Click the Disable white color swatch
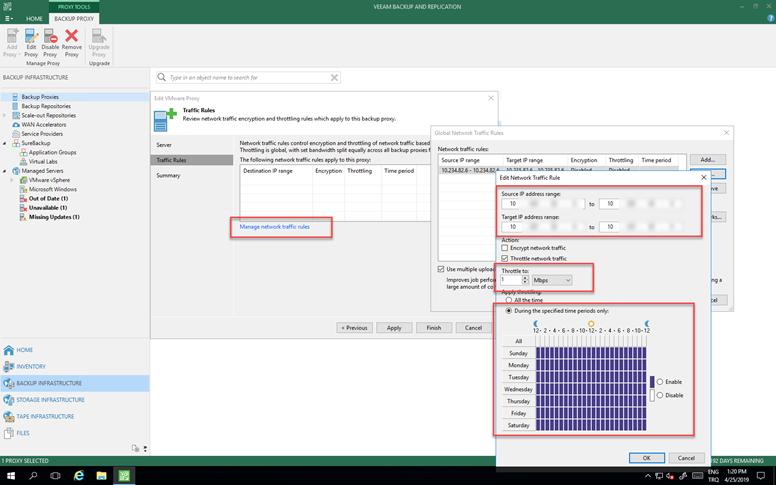The width and height of the screenshot is (776, 485). (x=652, y=395)
